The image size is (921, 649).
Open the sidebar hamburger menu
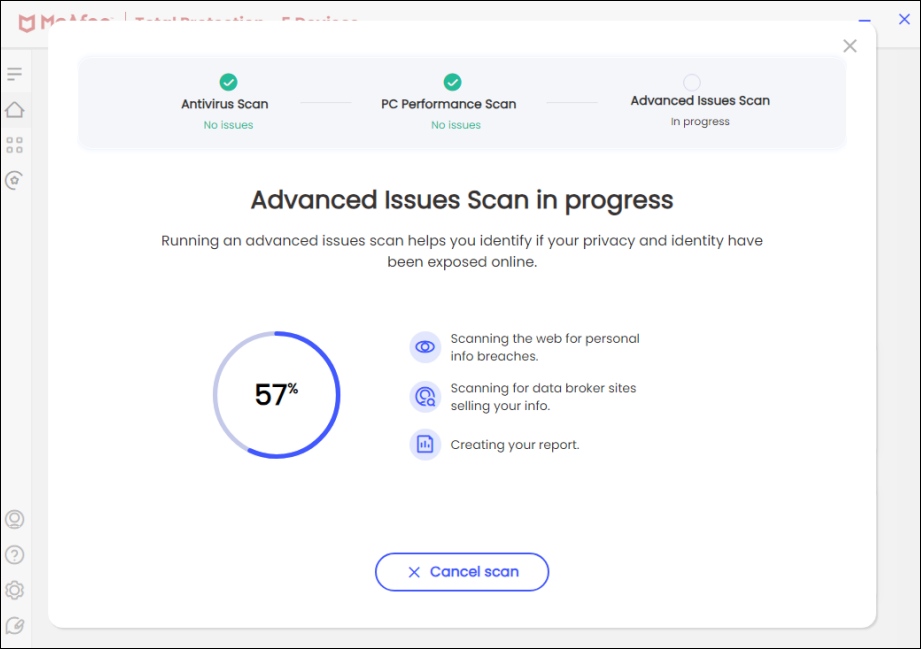click(14, 74)
